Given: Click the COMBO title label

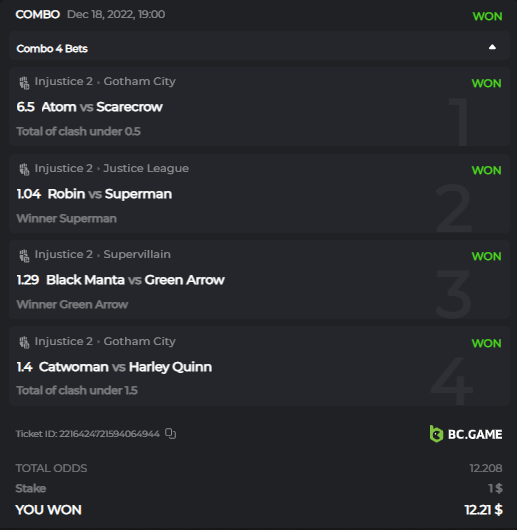Looking at the screenshot, I should click(38, 15).
